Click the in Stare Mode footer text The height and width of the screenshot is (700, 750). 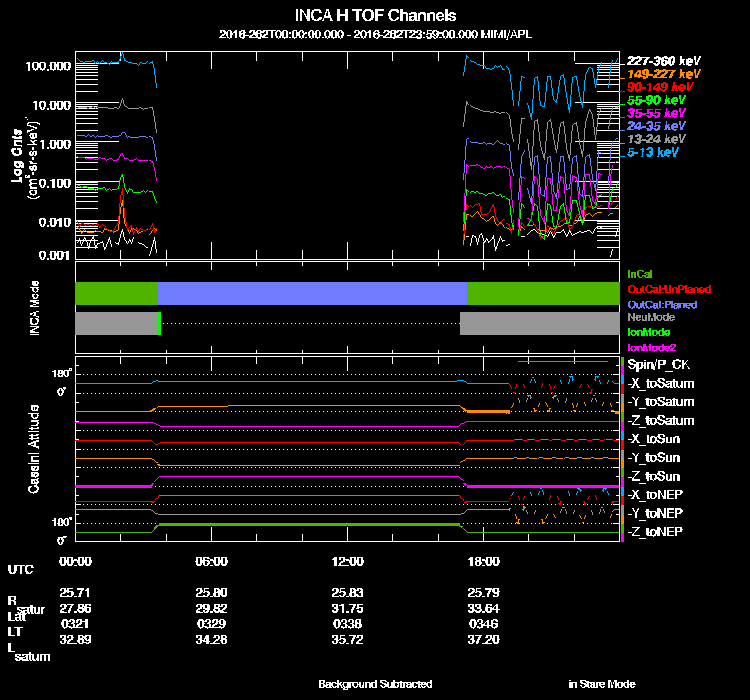601,684
